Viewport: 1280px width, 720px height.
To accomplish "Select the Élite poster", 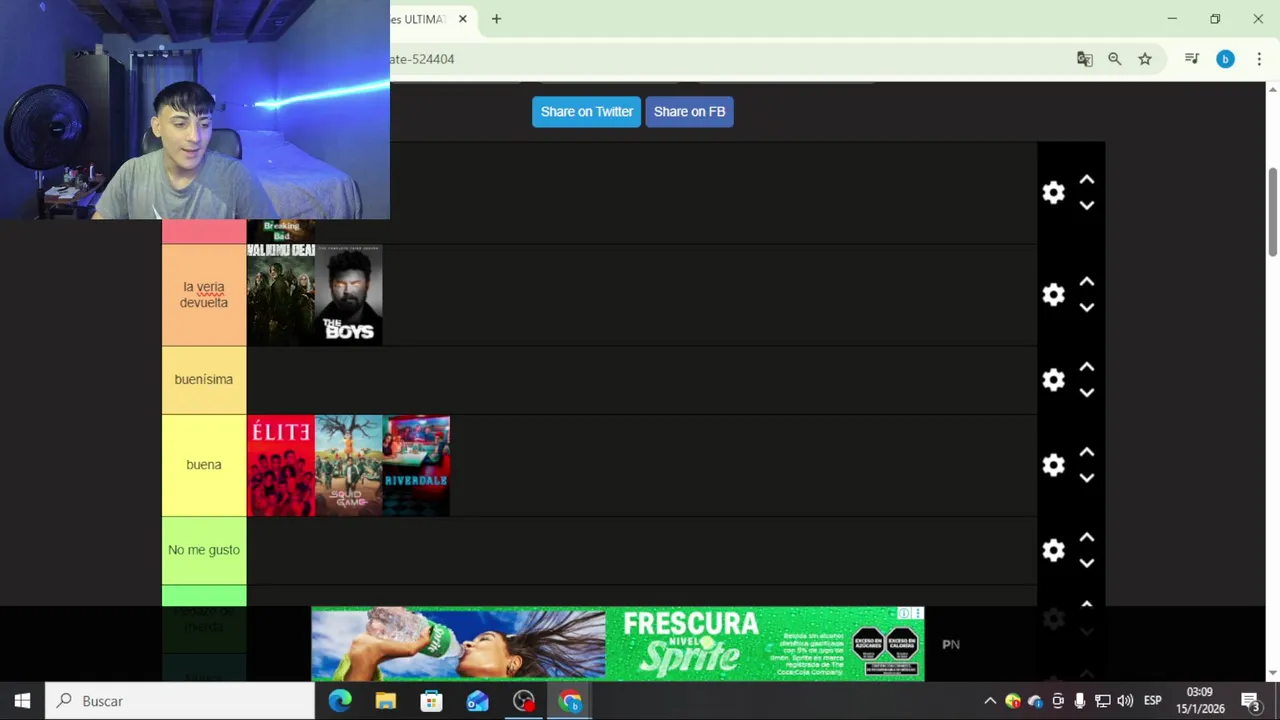I will pyautogui.click(x=281, y=465).
